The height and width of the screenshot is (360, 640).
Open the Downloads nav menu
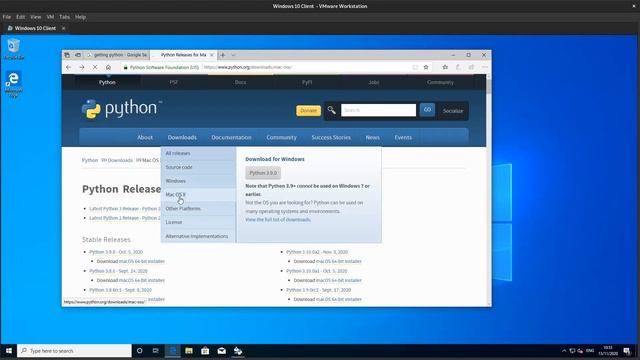[182, 138]
